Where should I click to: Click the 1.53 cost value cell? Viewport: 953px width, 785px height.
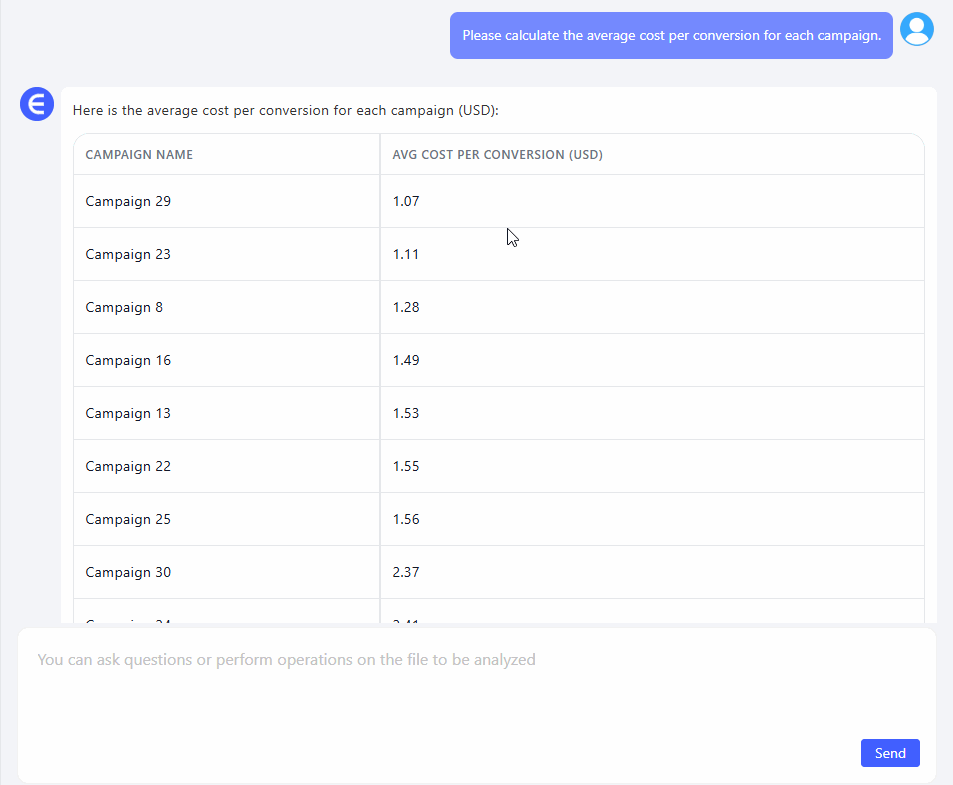coord(406,413)
